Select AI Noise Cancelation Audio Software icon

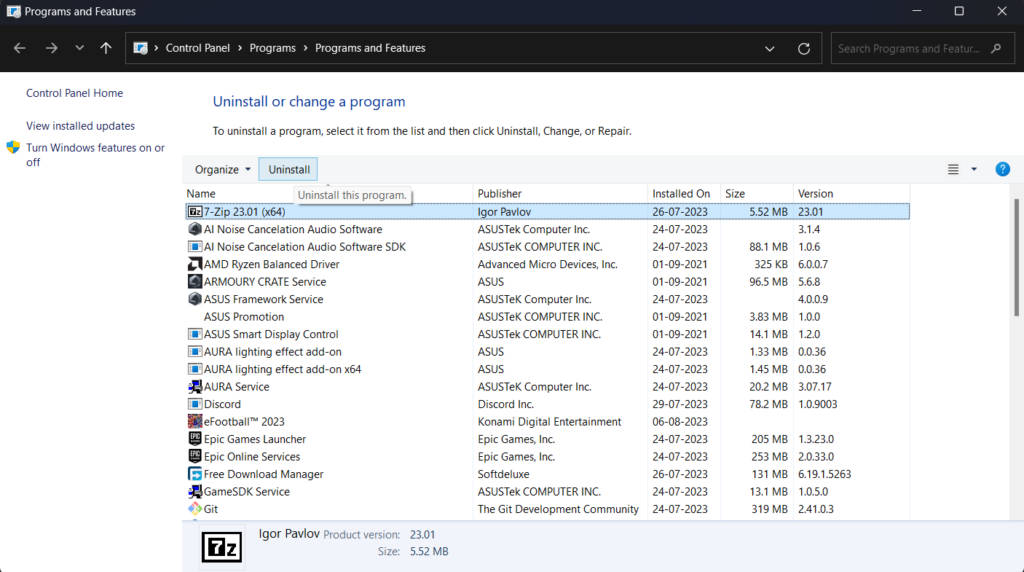point(195,229)
